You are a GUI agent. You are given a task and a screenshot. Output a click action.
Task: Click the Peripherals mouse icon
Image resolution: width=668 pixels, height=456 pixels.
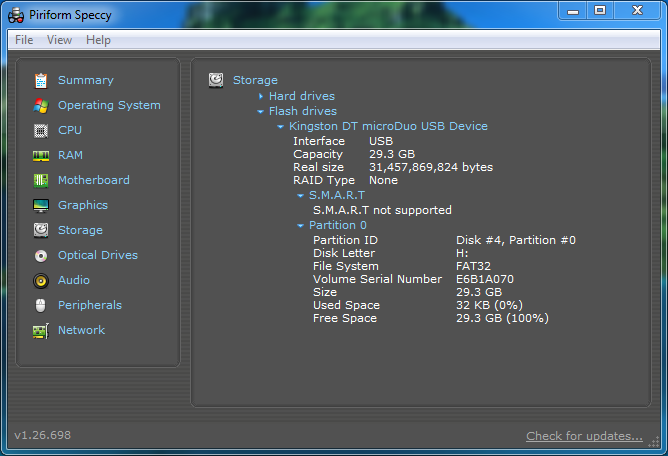point(41,305)
